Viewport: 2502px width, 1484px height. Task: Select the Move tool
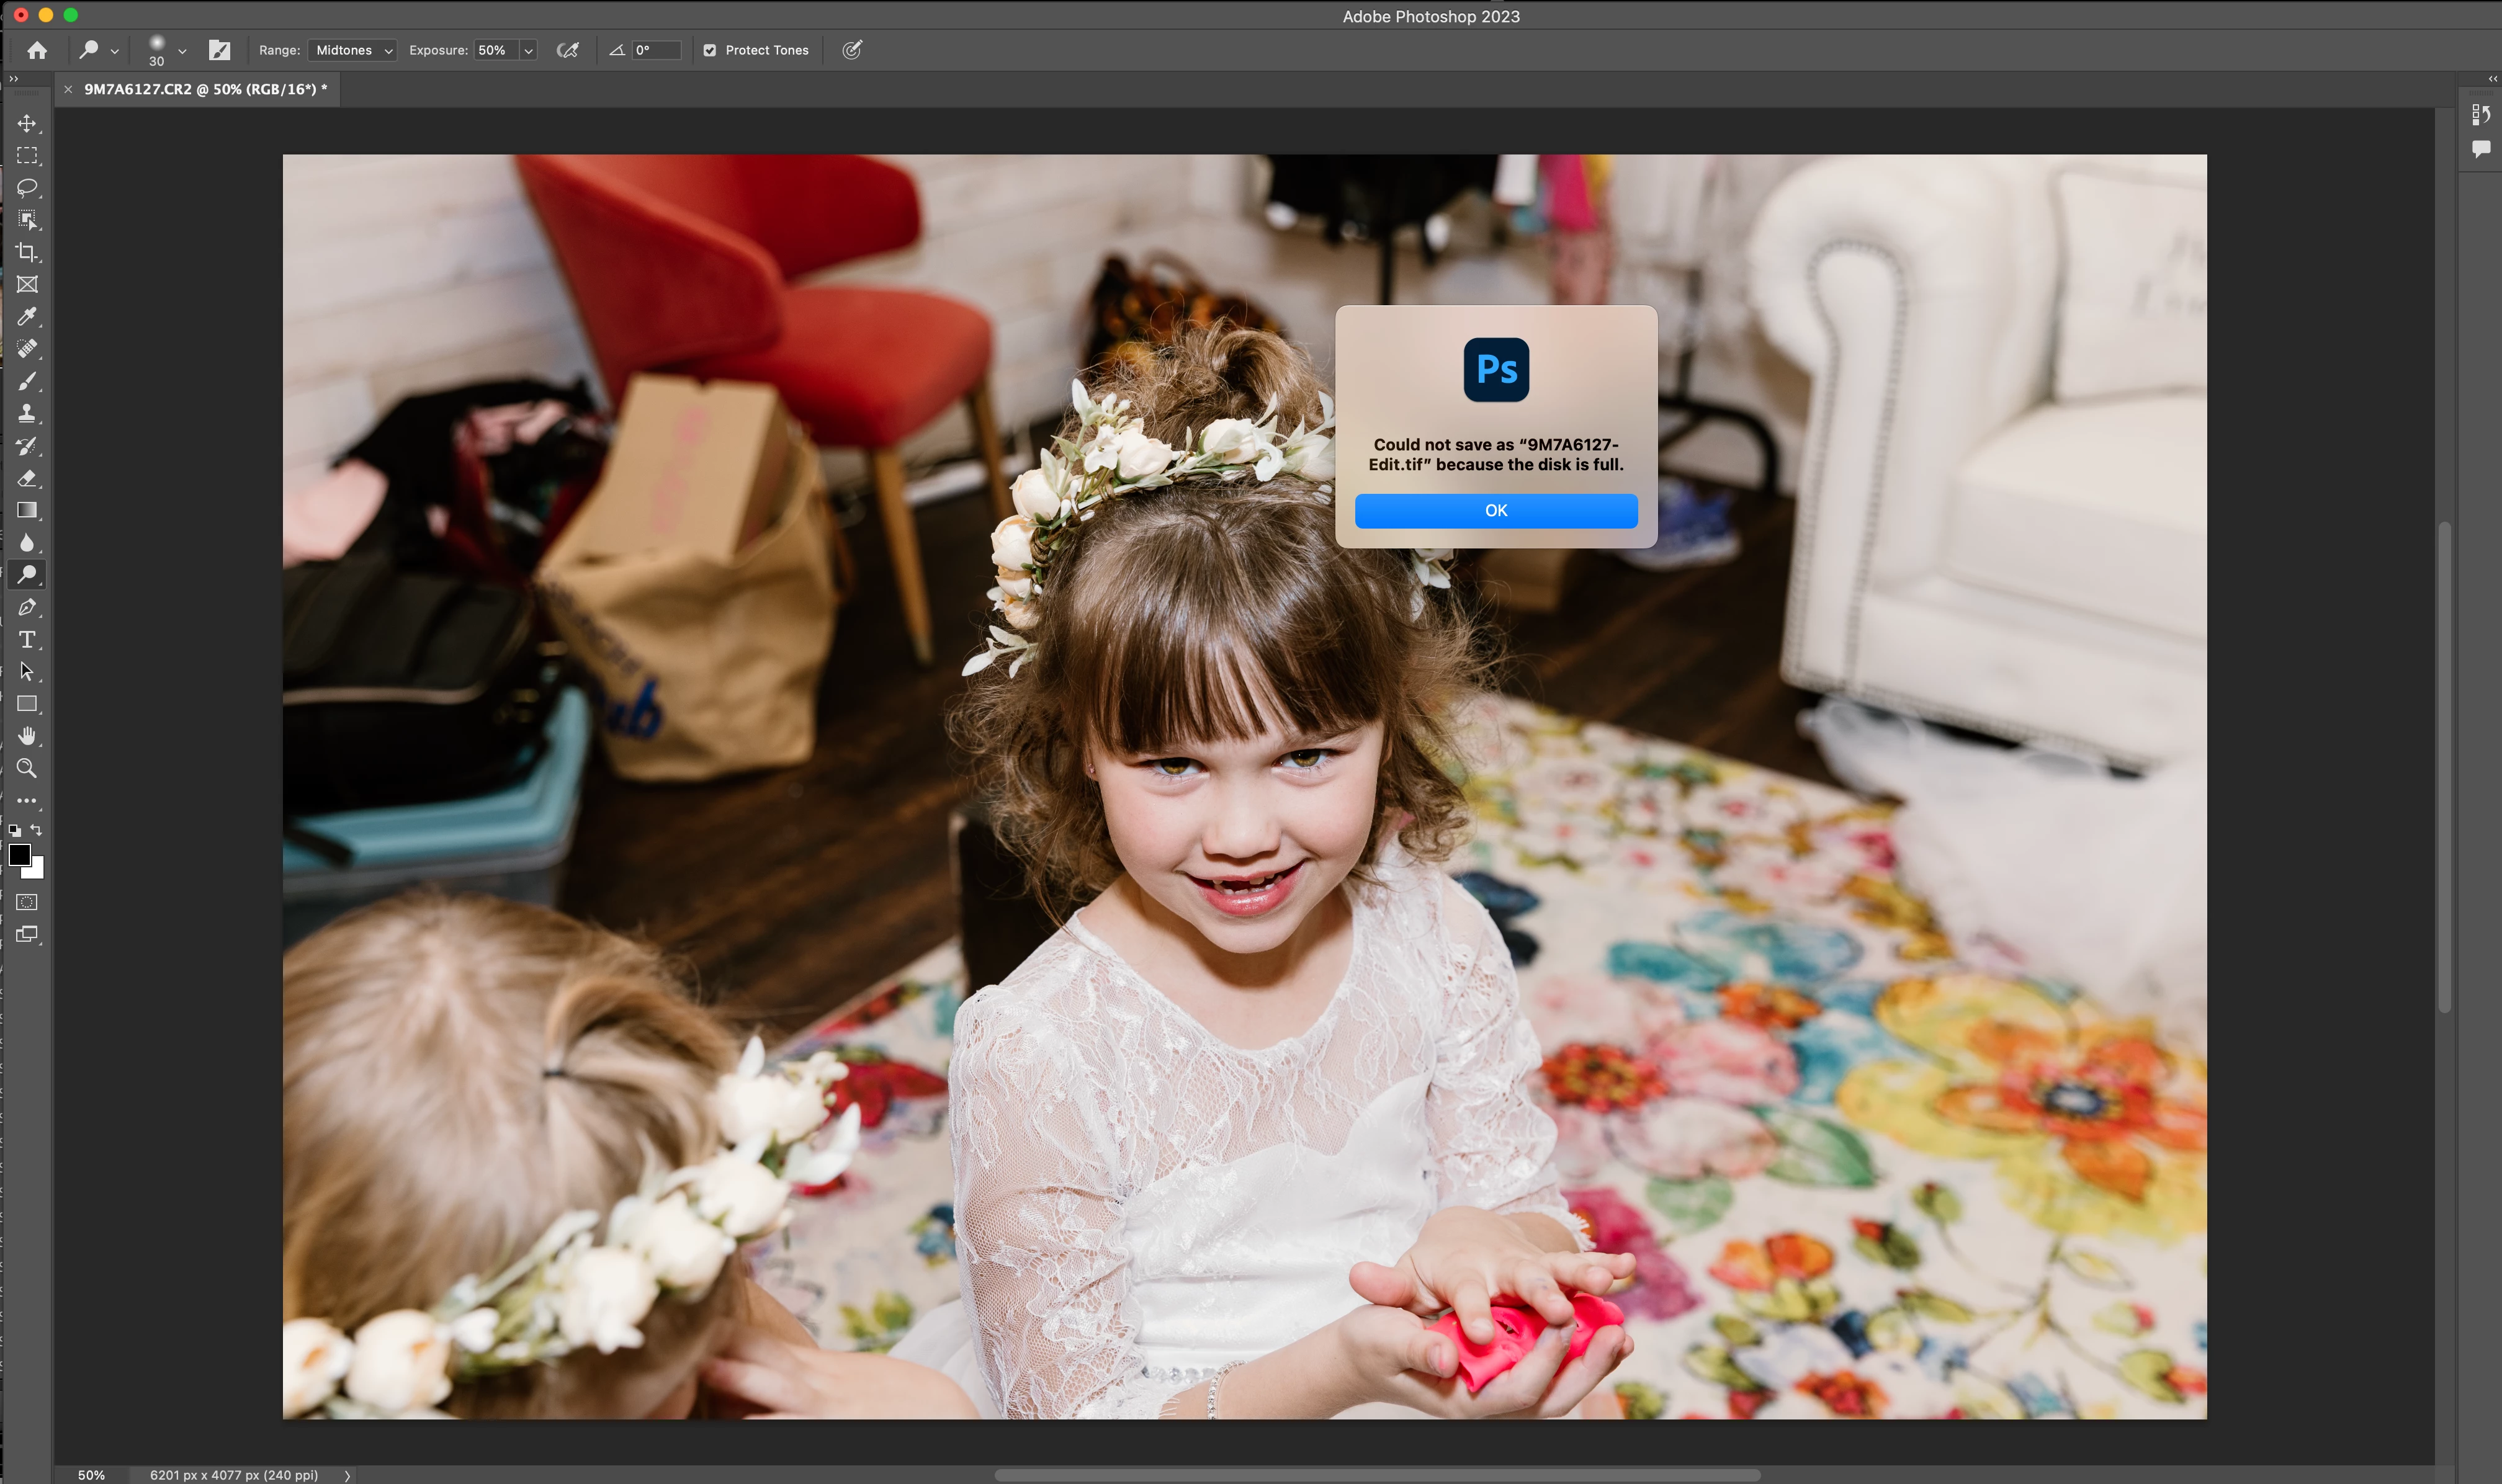[27, 123]
